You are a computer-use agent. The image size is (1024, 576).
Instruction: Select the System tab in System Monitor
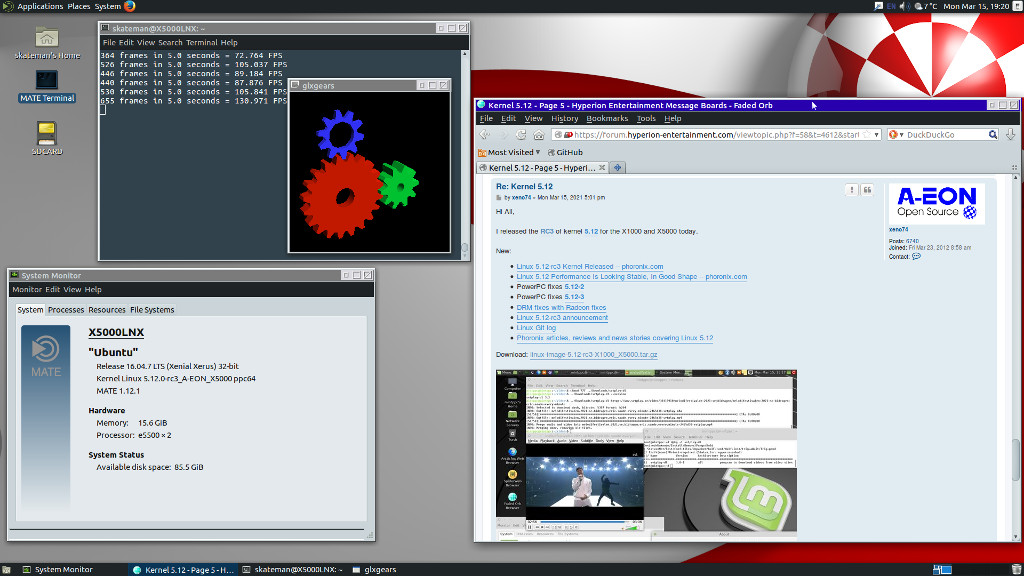[x=30, y=310]
